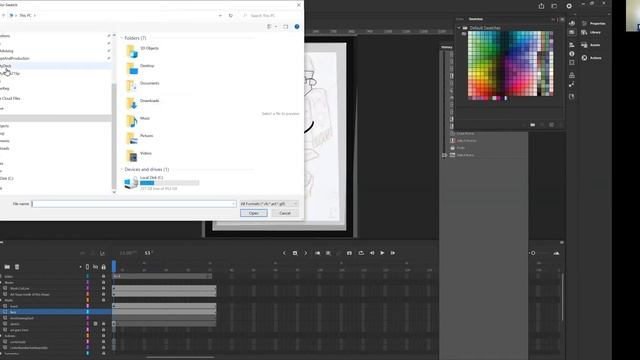The height and width of the screenshot is (360, 640).
Task: Open the workspace switcher icon
Action: (554, 6)
